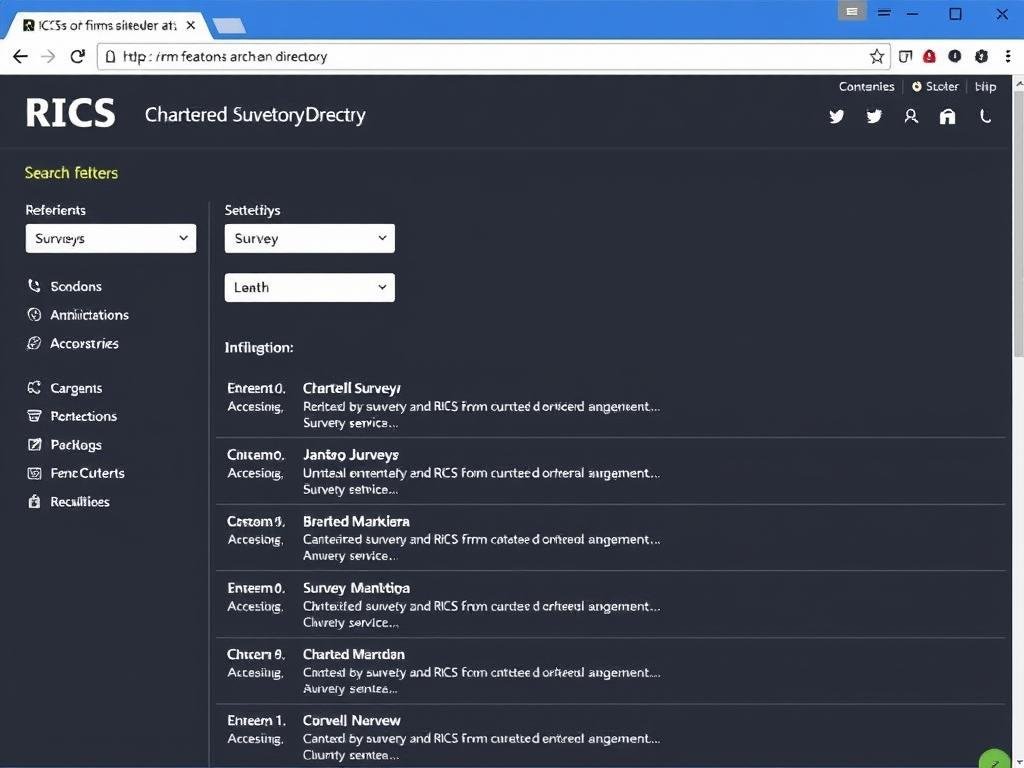Click the icon beside Accorstries
The image size is (1024, 768).
coord(34,344)
